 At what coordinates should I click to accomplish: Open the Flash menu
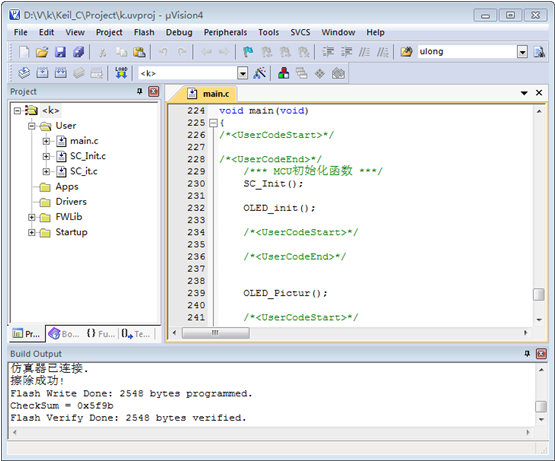point(144,32)
